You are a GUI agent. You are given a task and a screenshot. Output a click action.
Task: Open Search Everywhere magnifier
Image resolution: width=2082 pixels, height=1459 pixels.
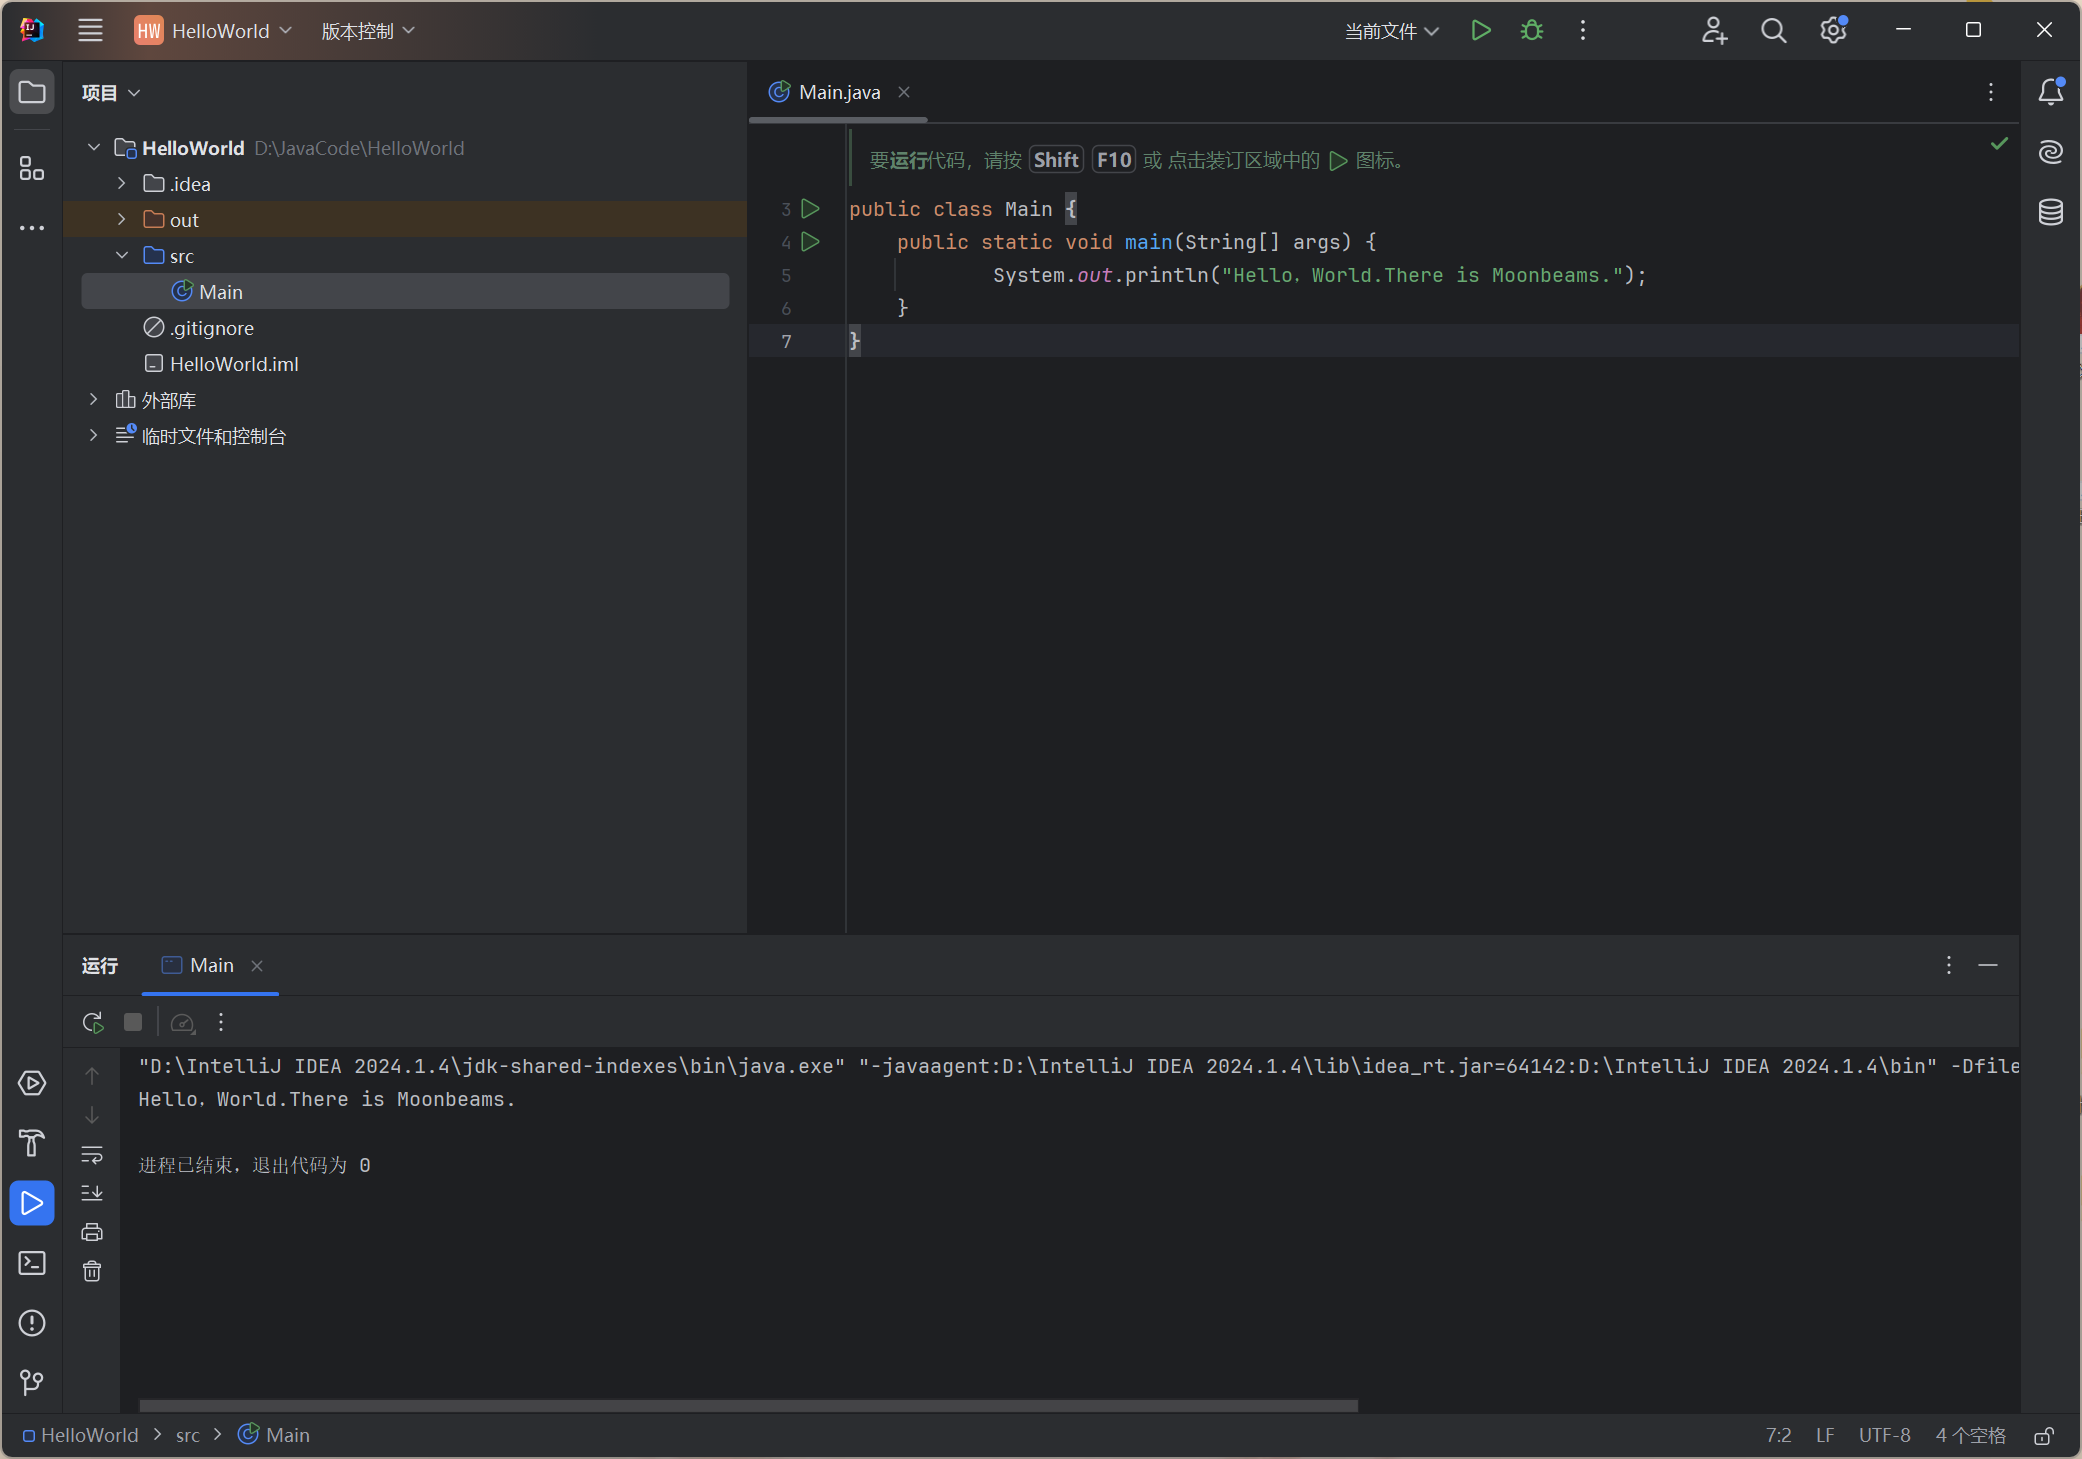[x=1773, y=30]
